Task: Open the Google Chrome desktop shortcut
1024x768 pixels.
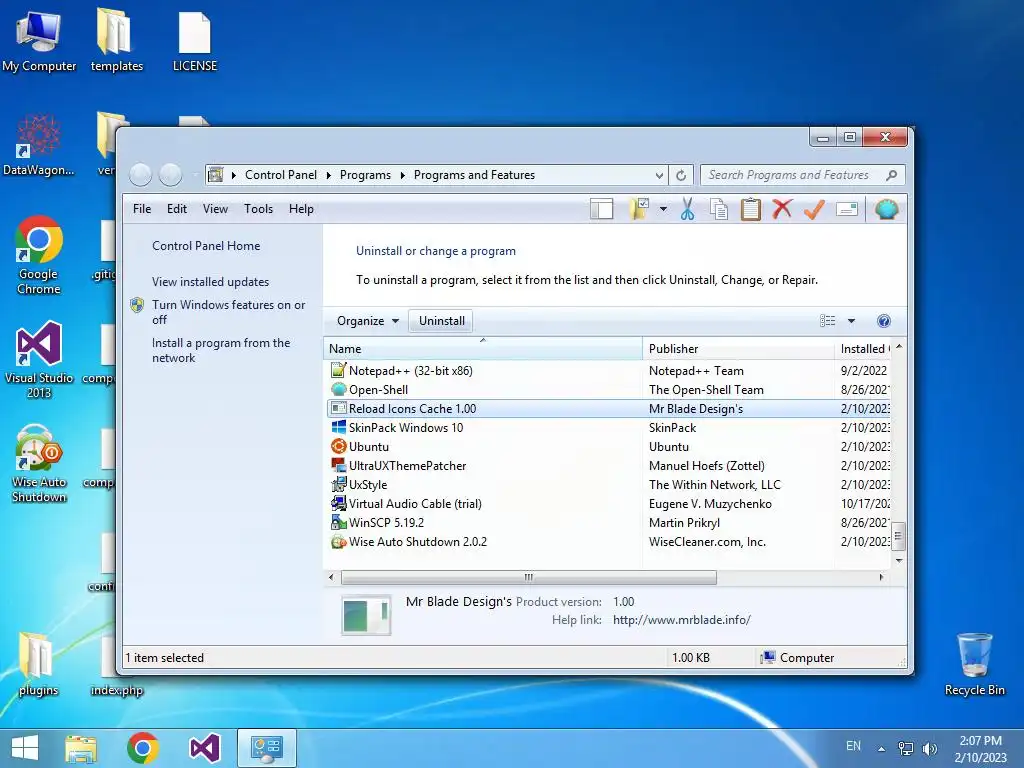Action: coord(39,255)
